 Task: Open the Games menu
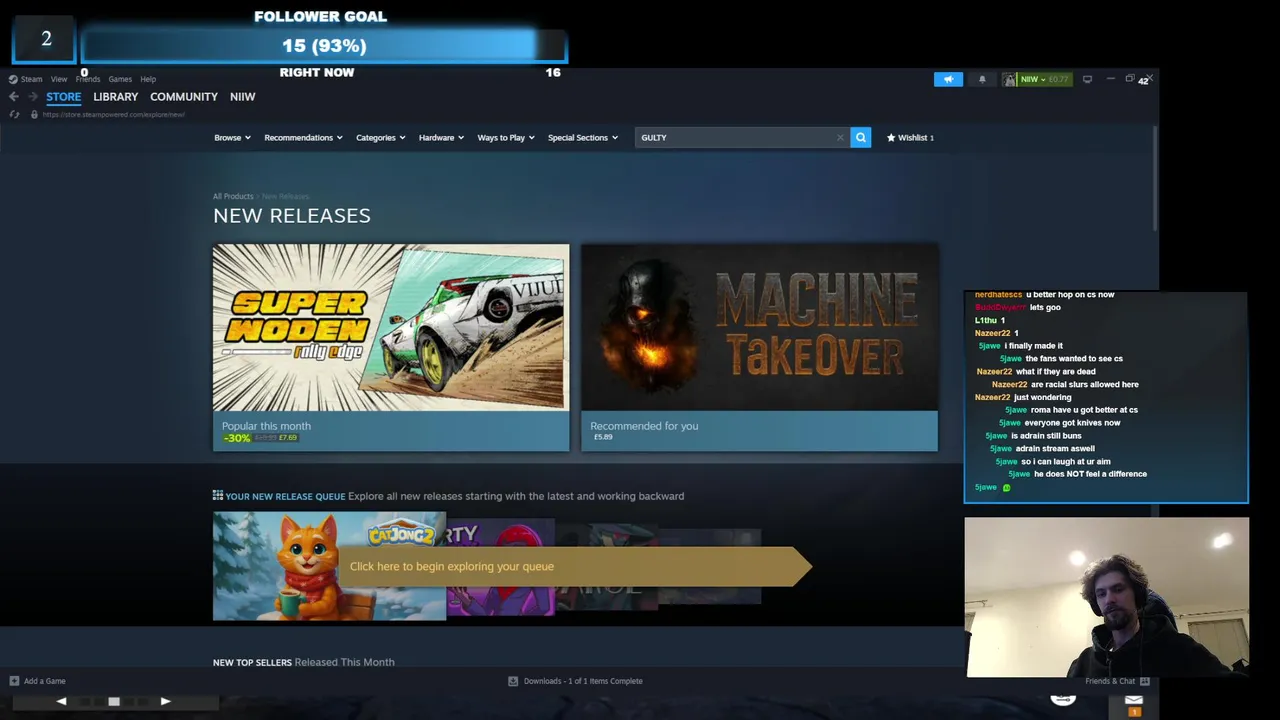point(120,79)
